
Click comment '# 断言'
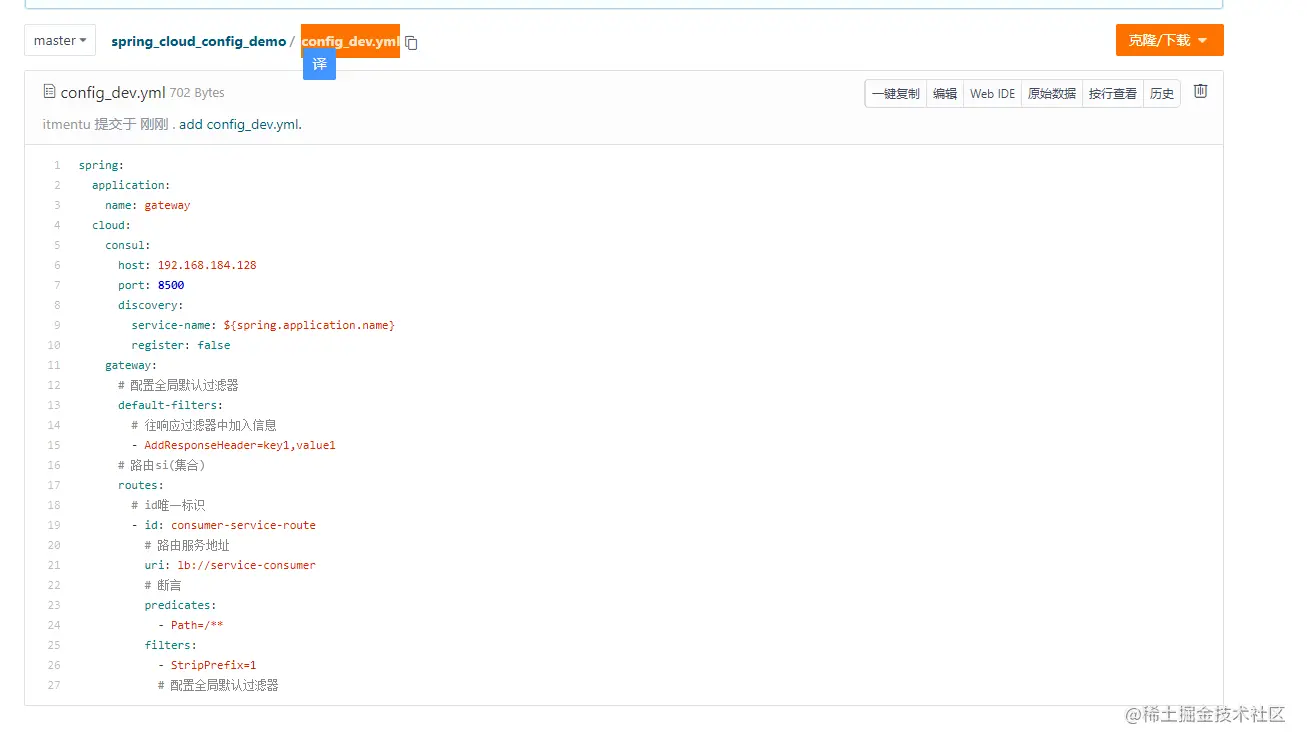tap(163, 585)
